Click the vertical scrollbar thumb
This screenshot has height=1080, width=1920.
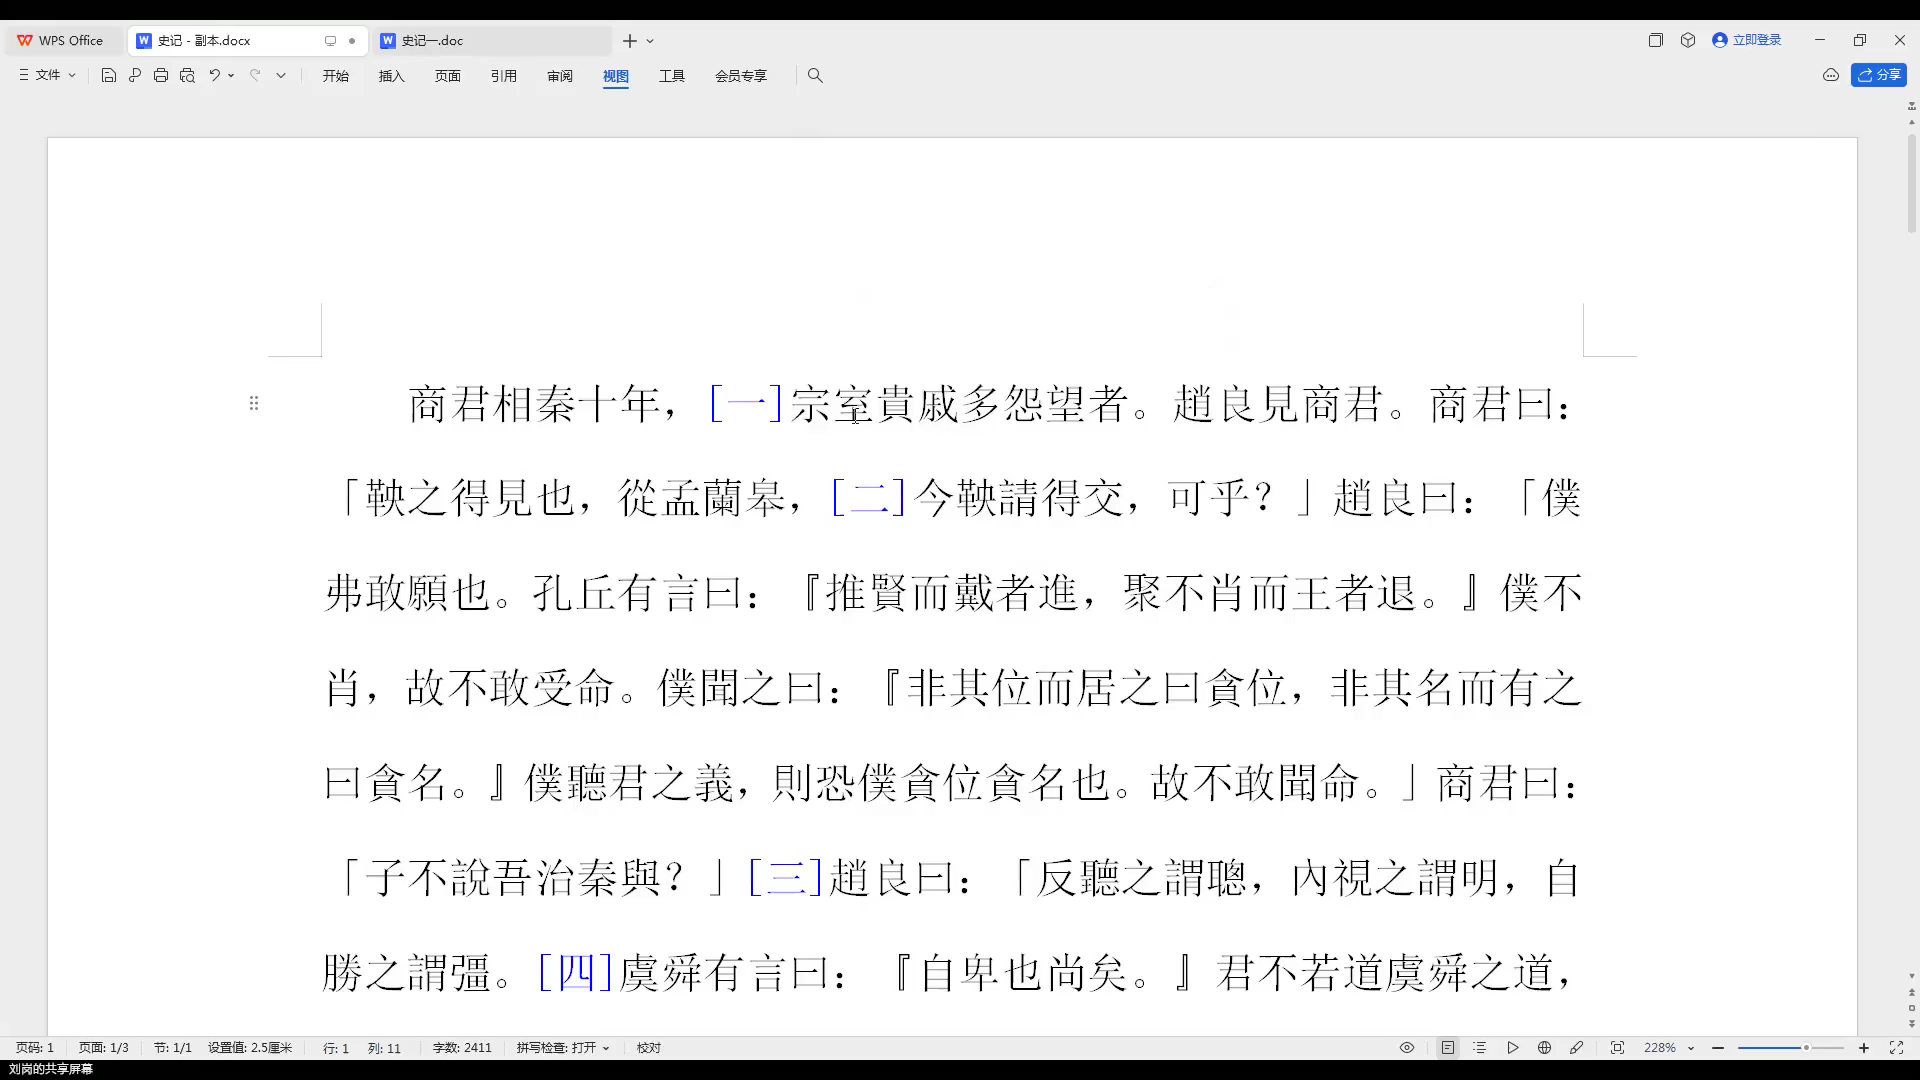click(x=1912, y=182)
